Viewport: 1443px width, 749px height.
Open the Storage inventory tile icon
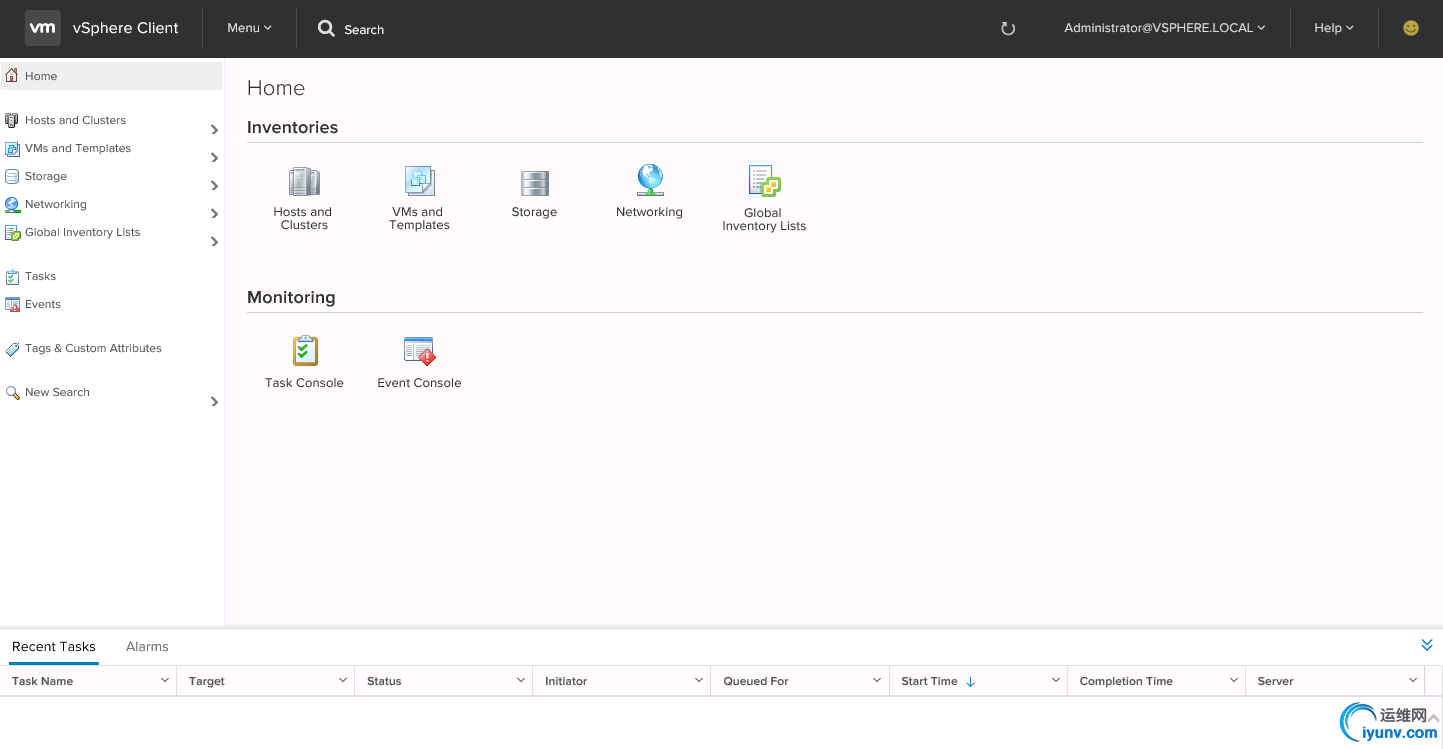(x=535, y=183)
